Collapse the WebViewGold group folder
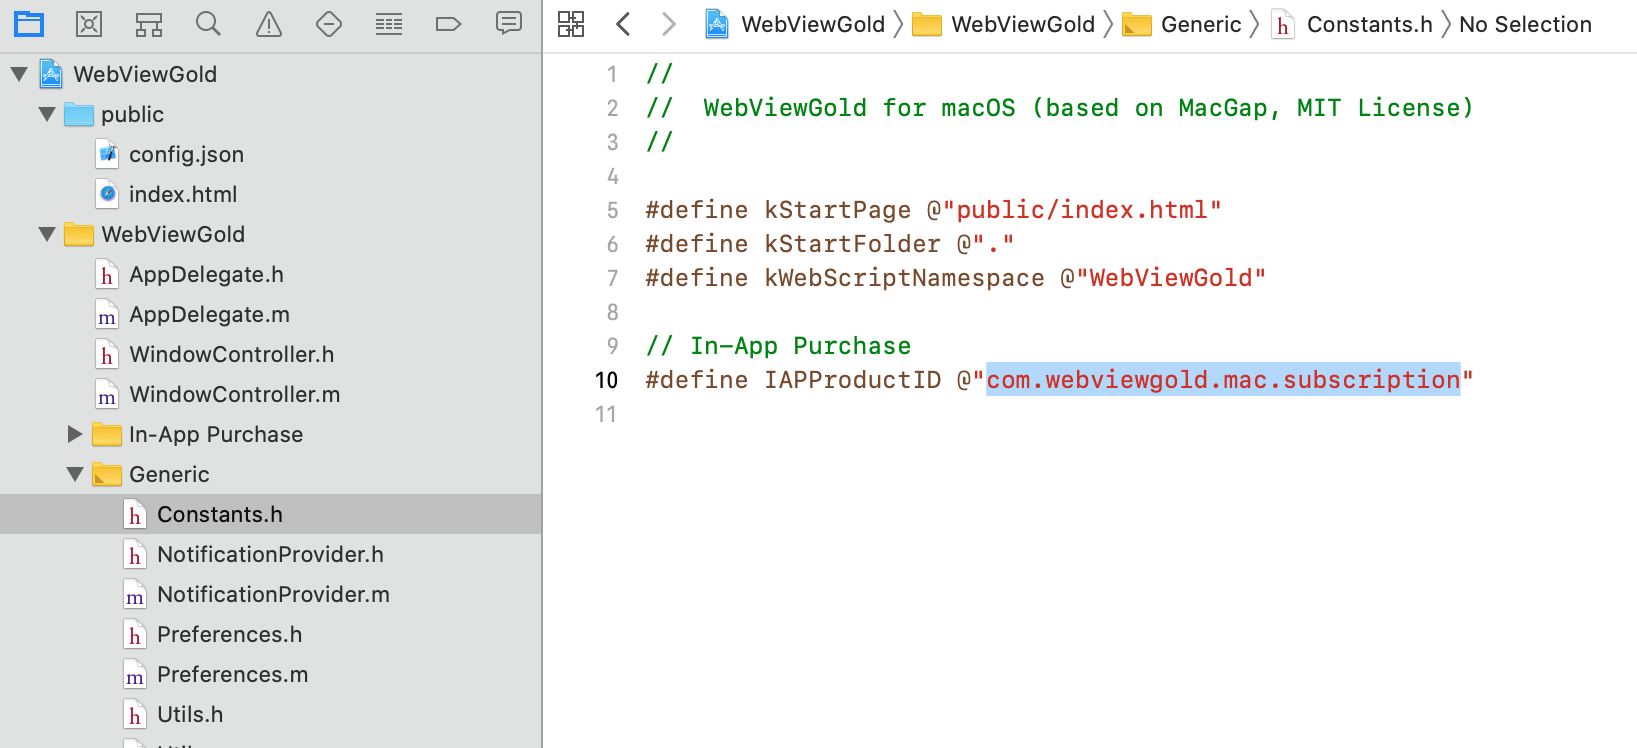 coord(47,234)
